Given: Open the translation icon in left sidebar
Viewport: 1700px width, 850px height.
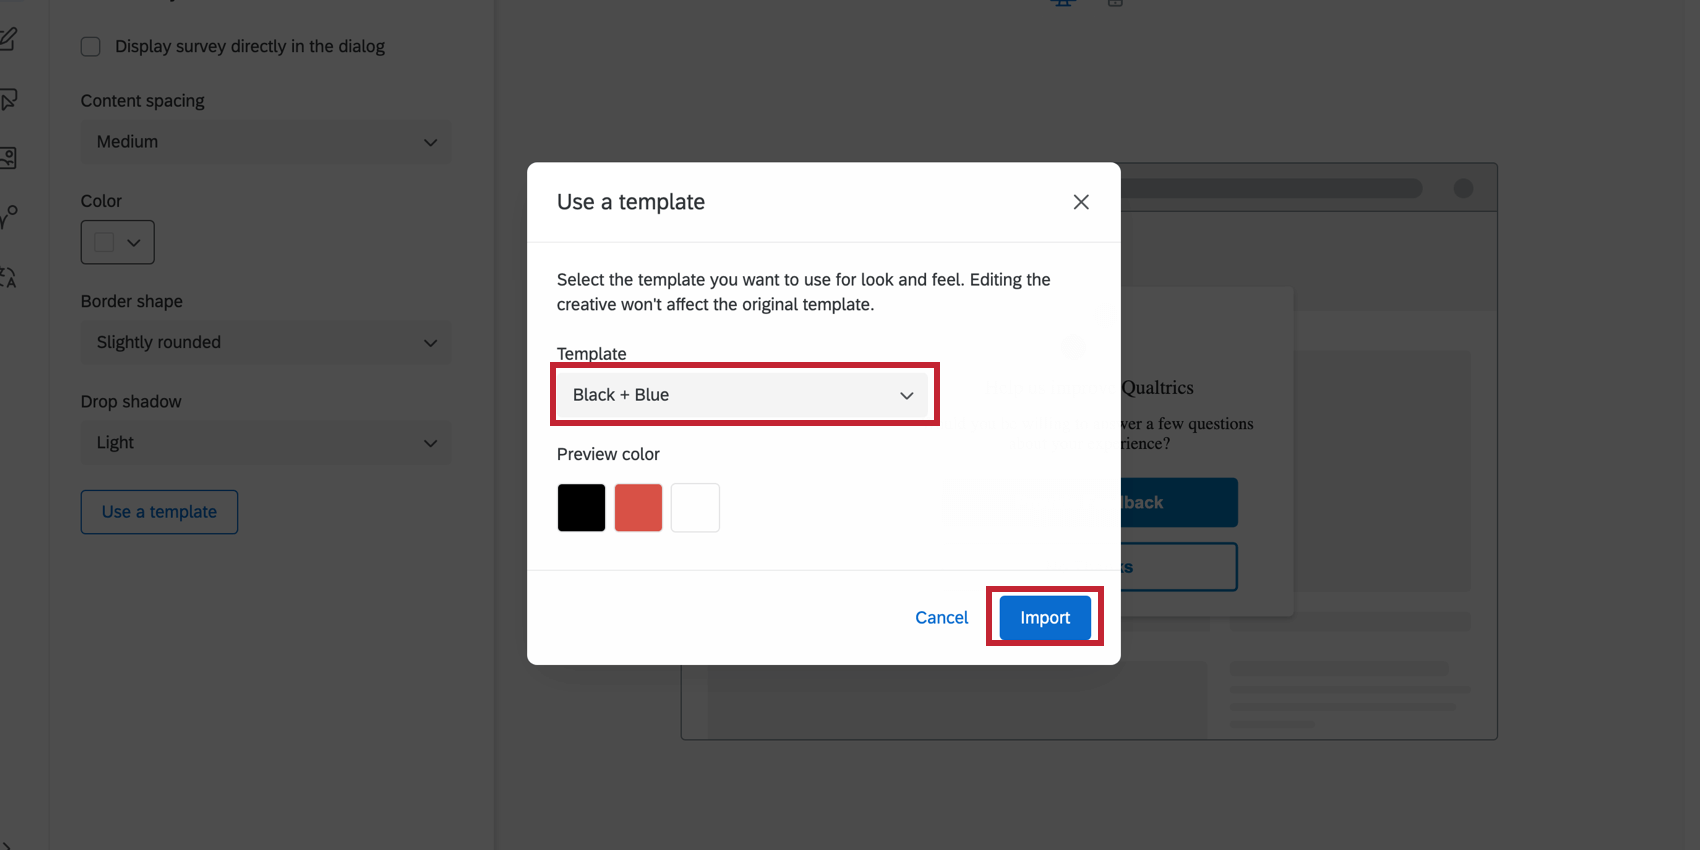Looking at the screenshot, I should (x=8, y=277).
